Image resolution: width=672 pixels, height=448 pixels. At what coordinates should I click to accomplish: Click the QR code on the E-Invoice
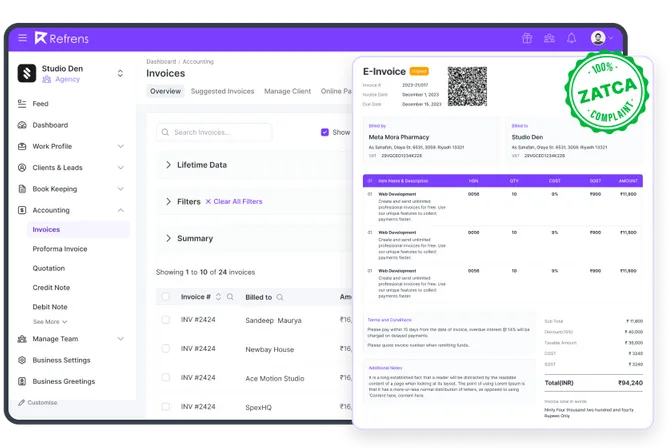point(467,86)
